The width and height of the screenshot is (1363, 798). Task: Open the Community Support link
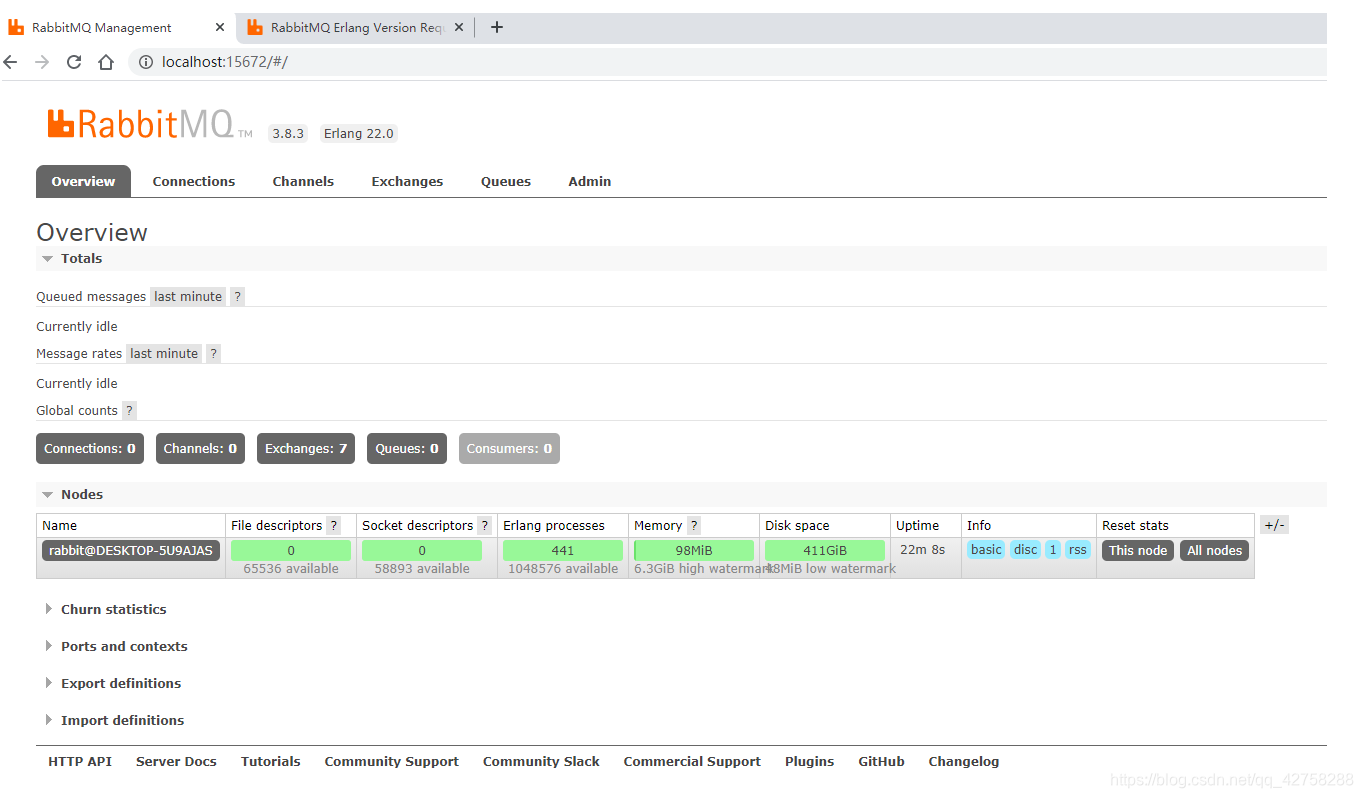(x=391, y=761)
